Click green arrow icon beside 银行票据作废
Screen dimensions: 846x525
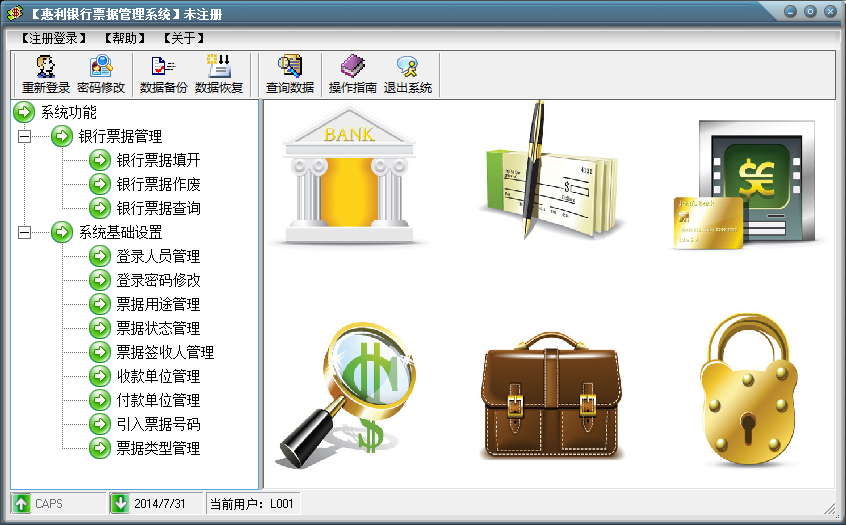(x=100, y=184)
